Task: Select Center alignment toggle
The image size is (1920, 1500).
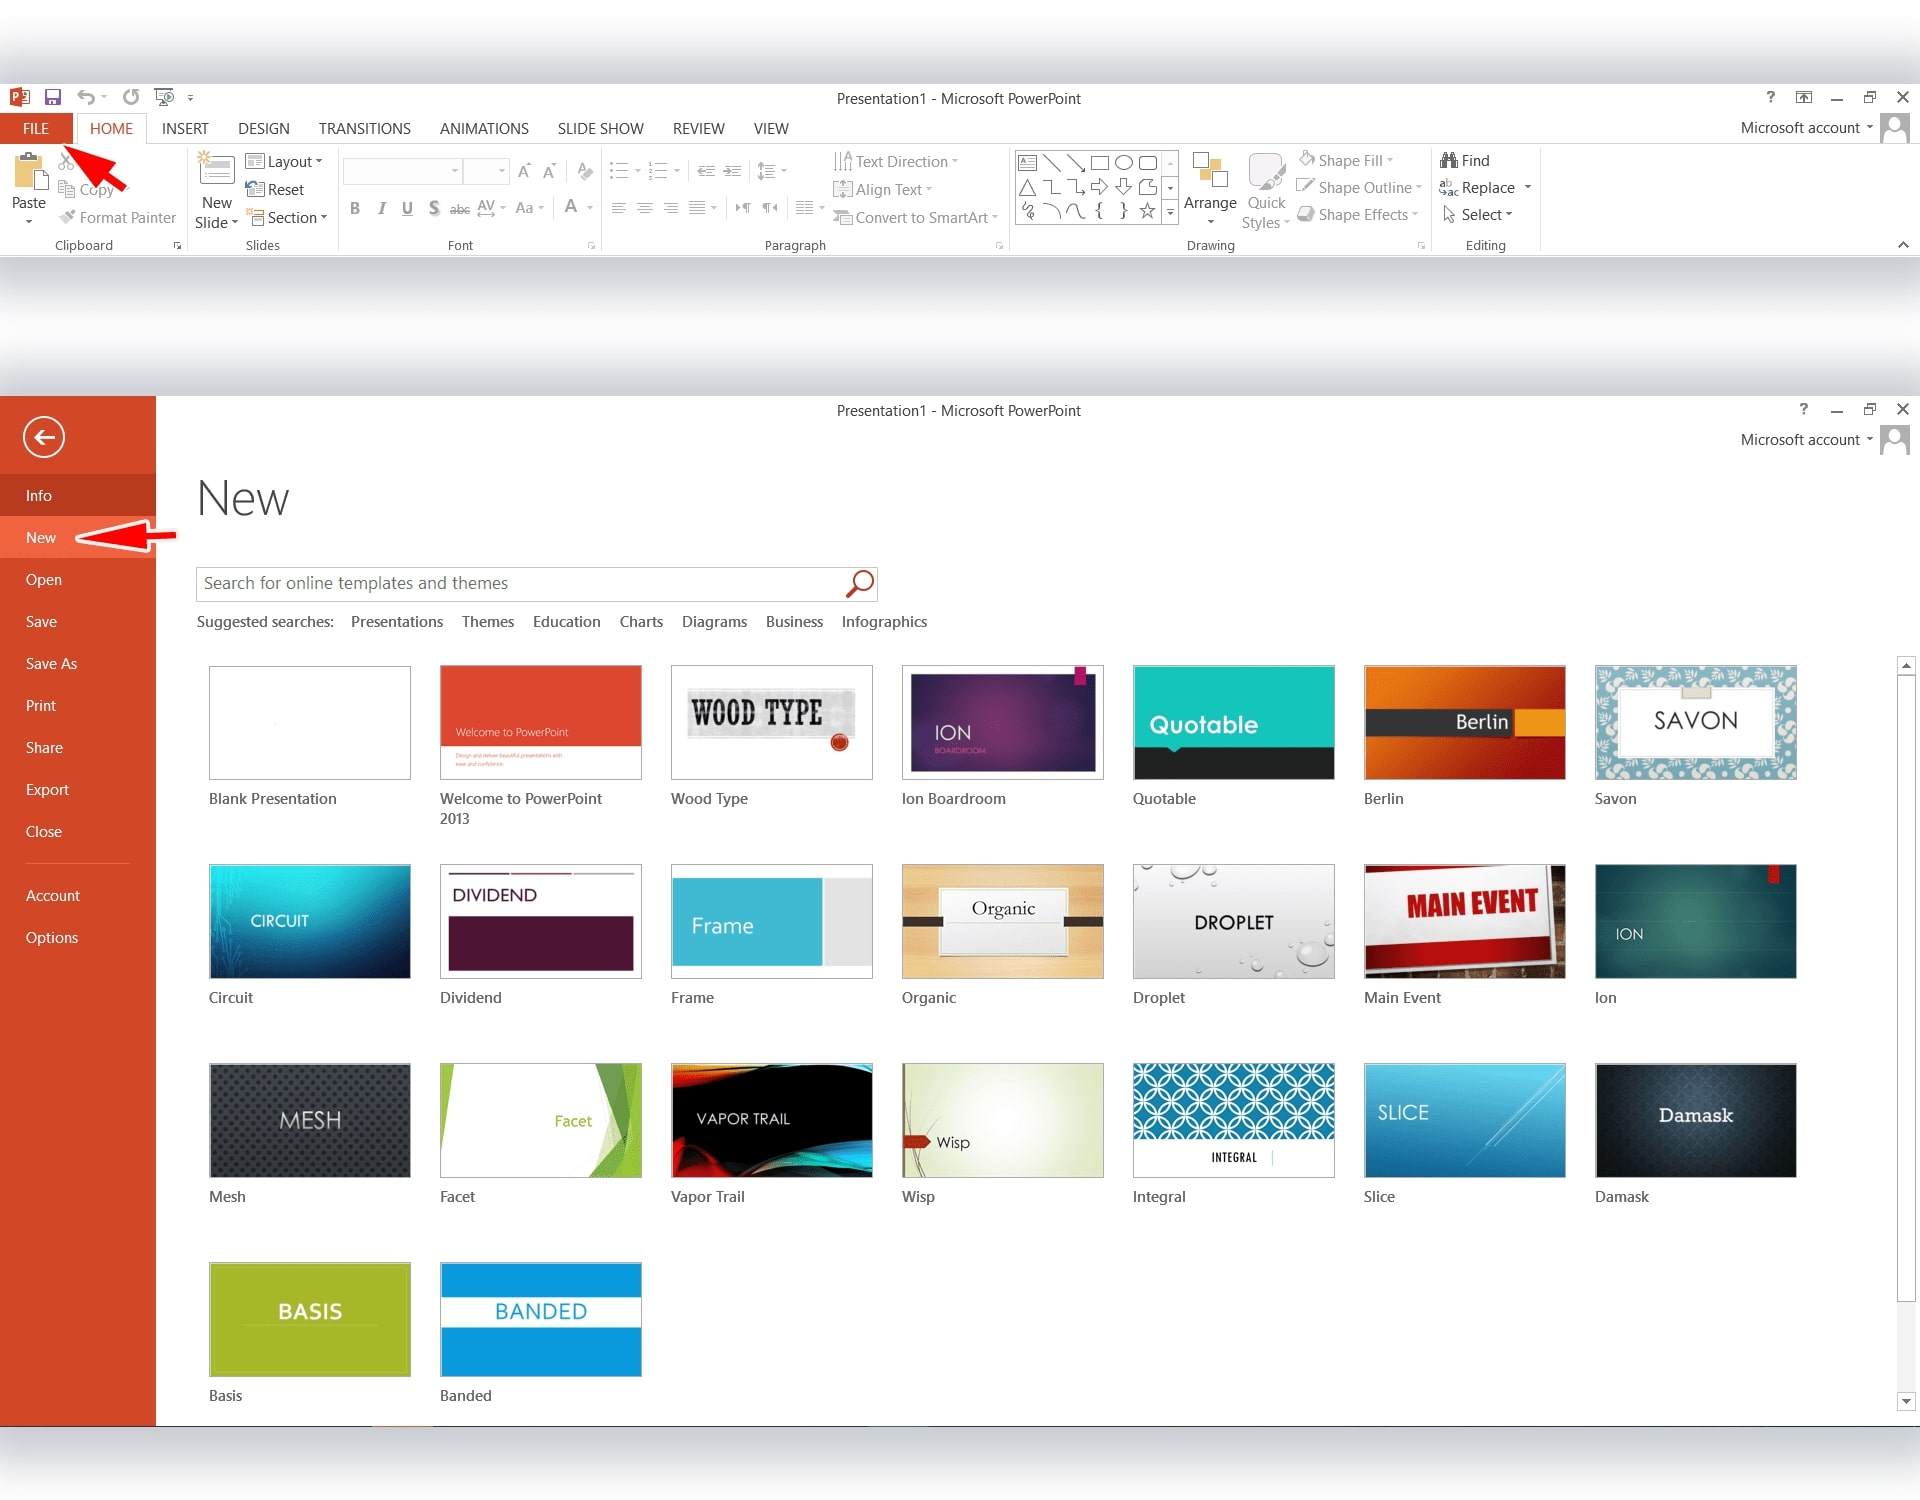Action: 645,208
